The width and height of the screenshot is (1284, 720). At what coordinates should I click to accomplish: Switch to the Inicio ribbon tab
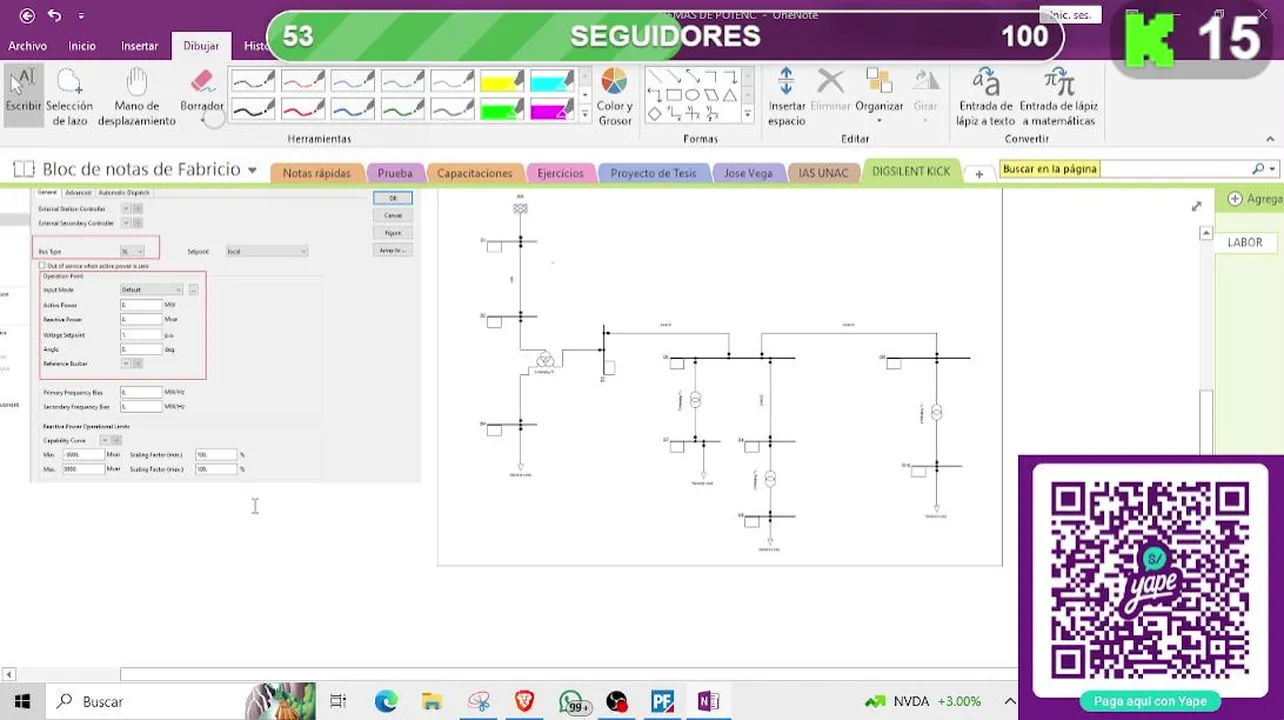[x=82, y=46]
